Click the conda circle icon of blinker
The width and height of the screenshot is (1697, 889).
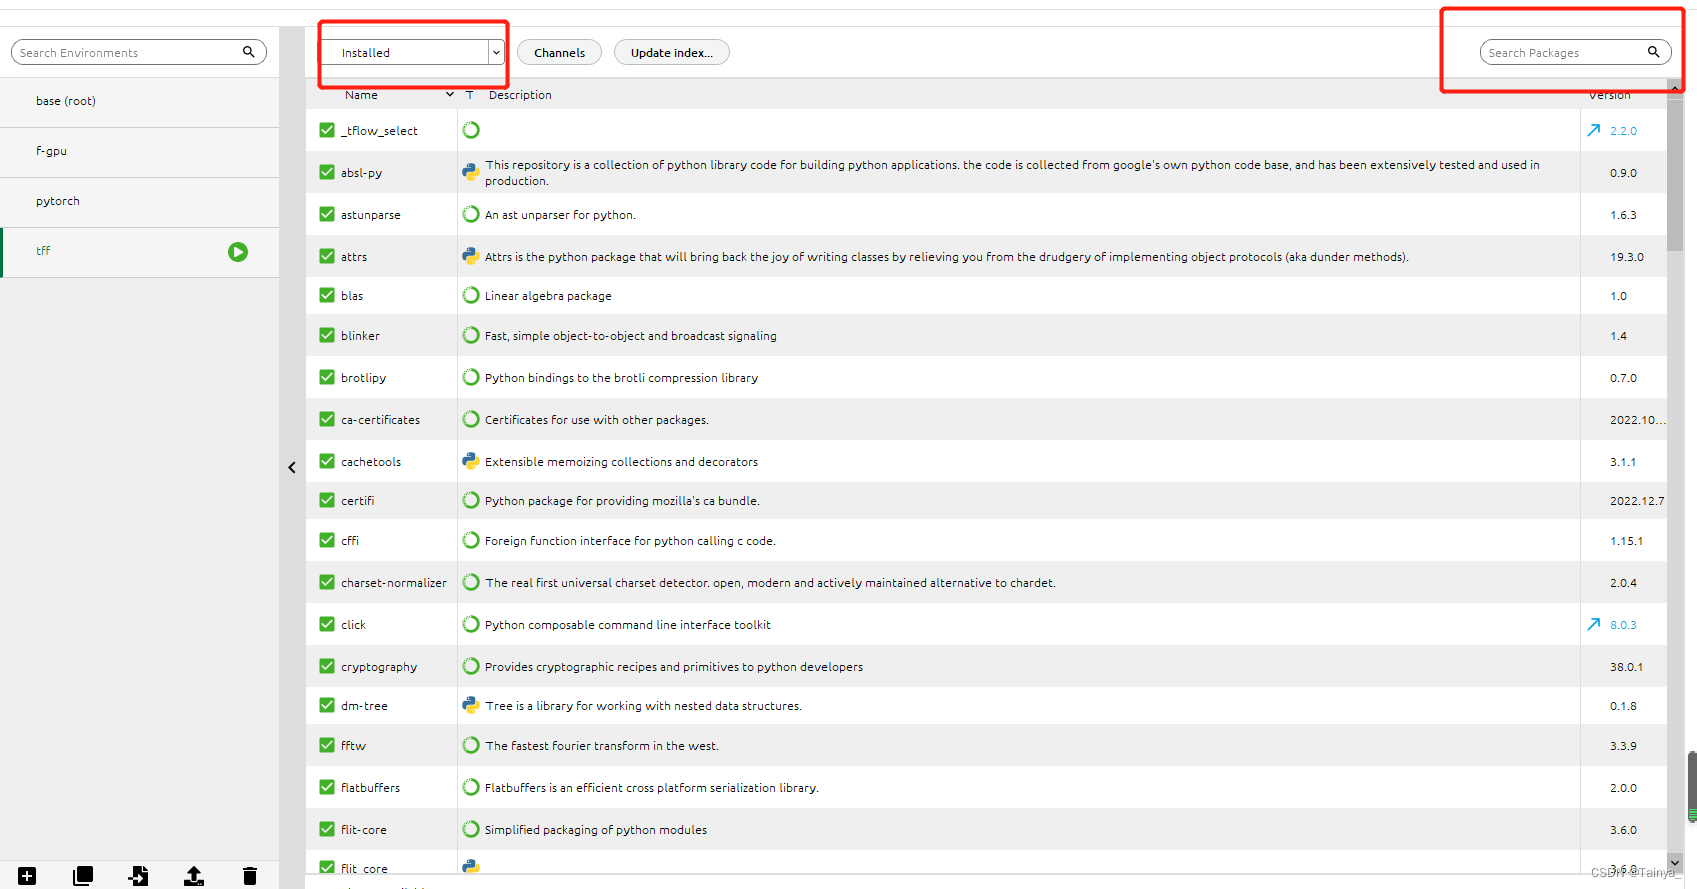coord(471,335)
